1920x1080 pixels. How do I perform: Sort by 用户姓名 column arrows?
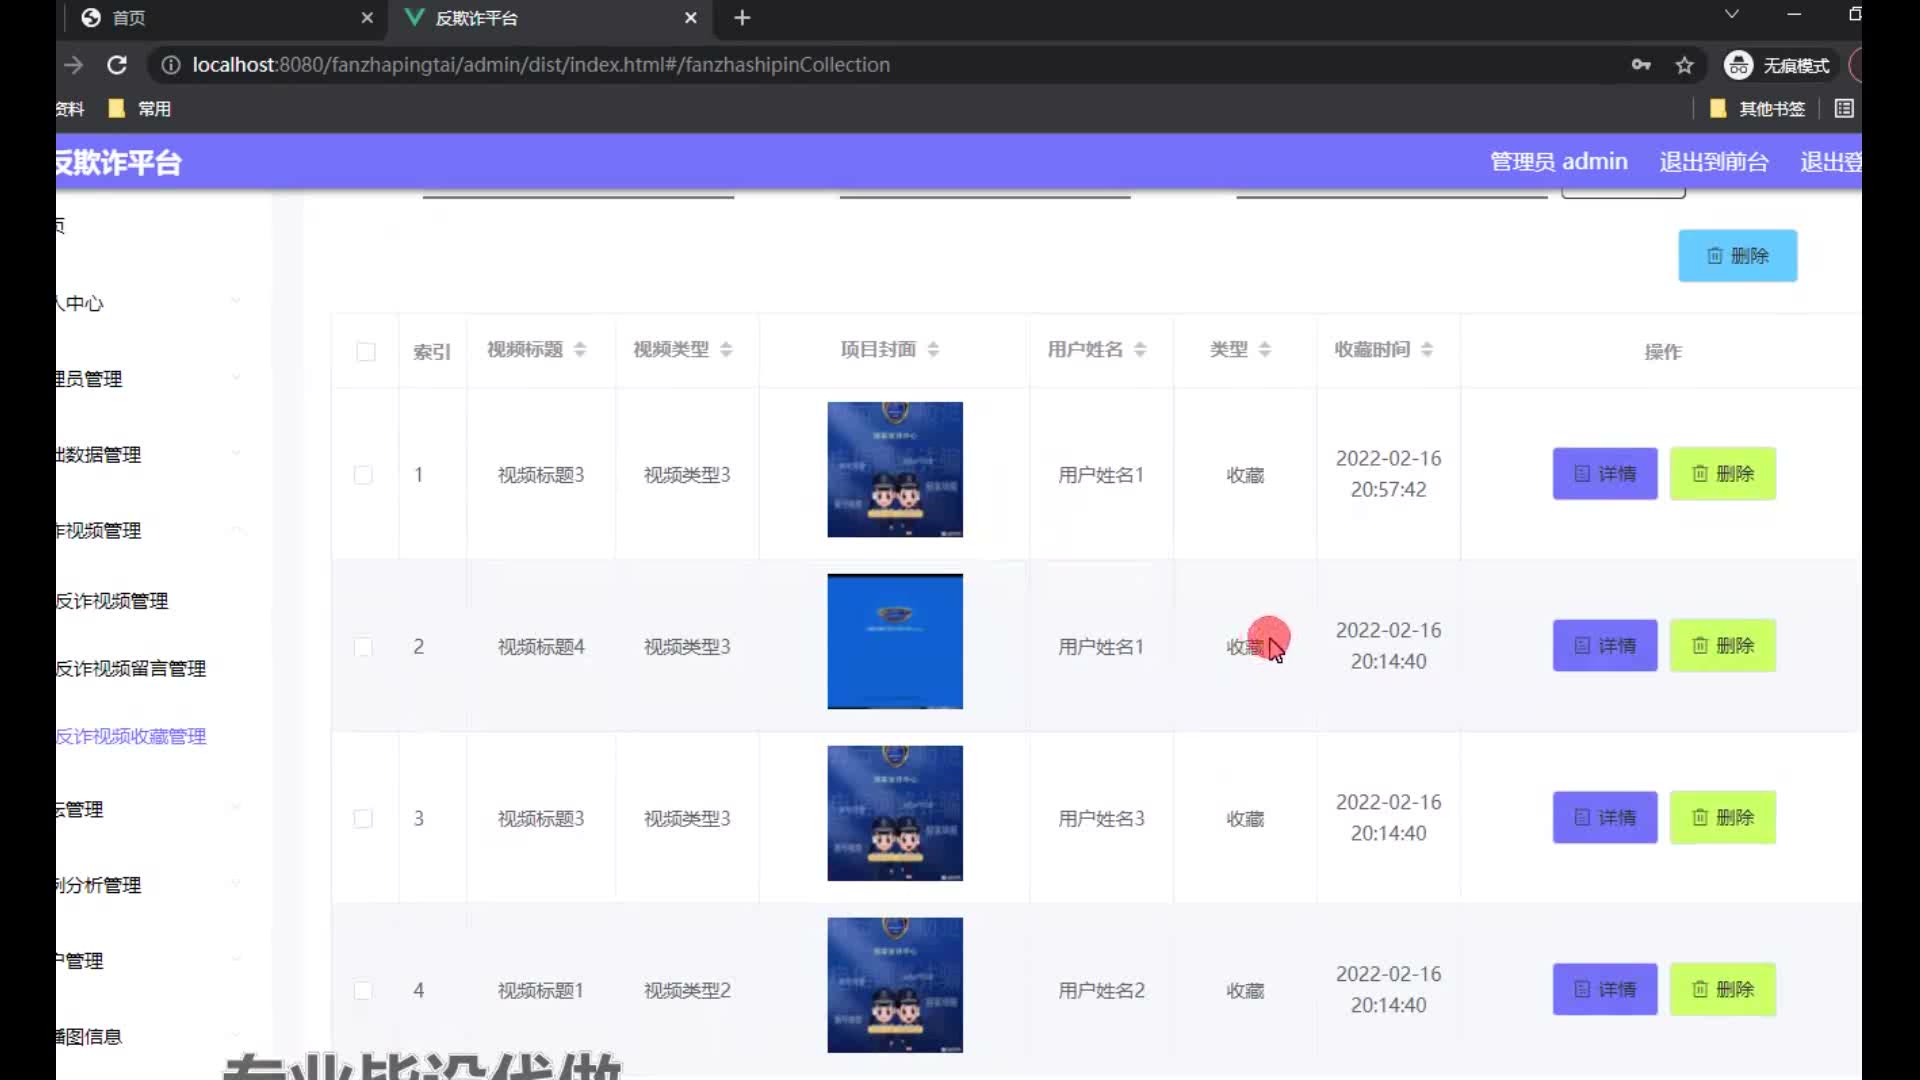coord(1140,349)
